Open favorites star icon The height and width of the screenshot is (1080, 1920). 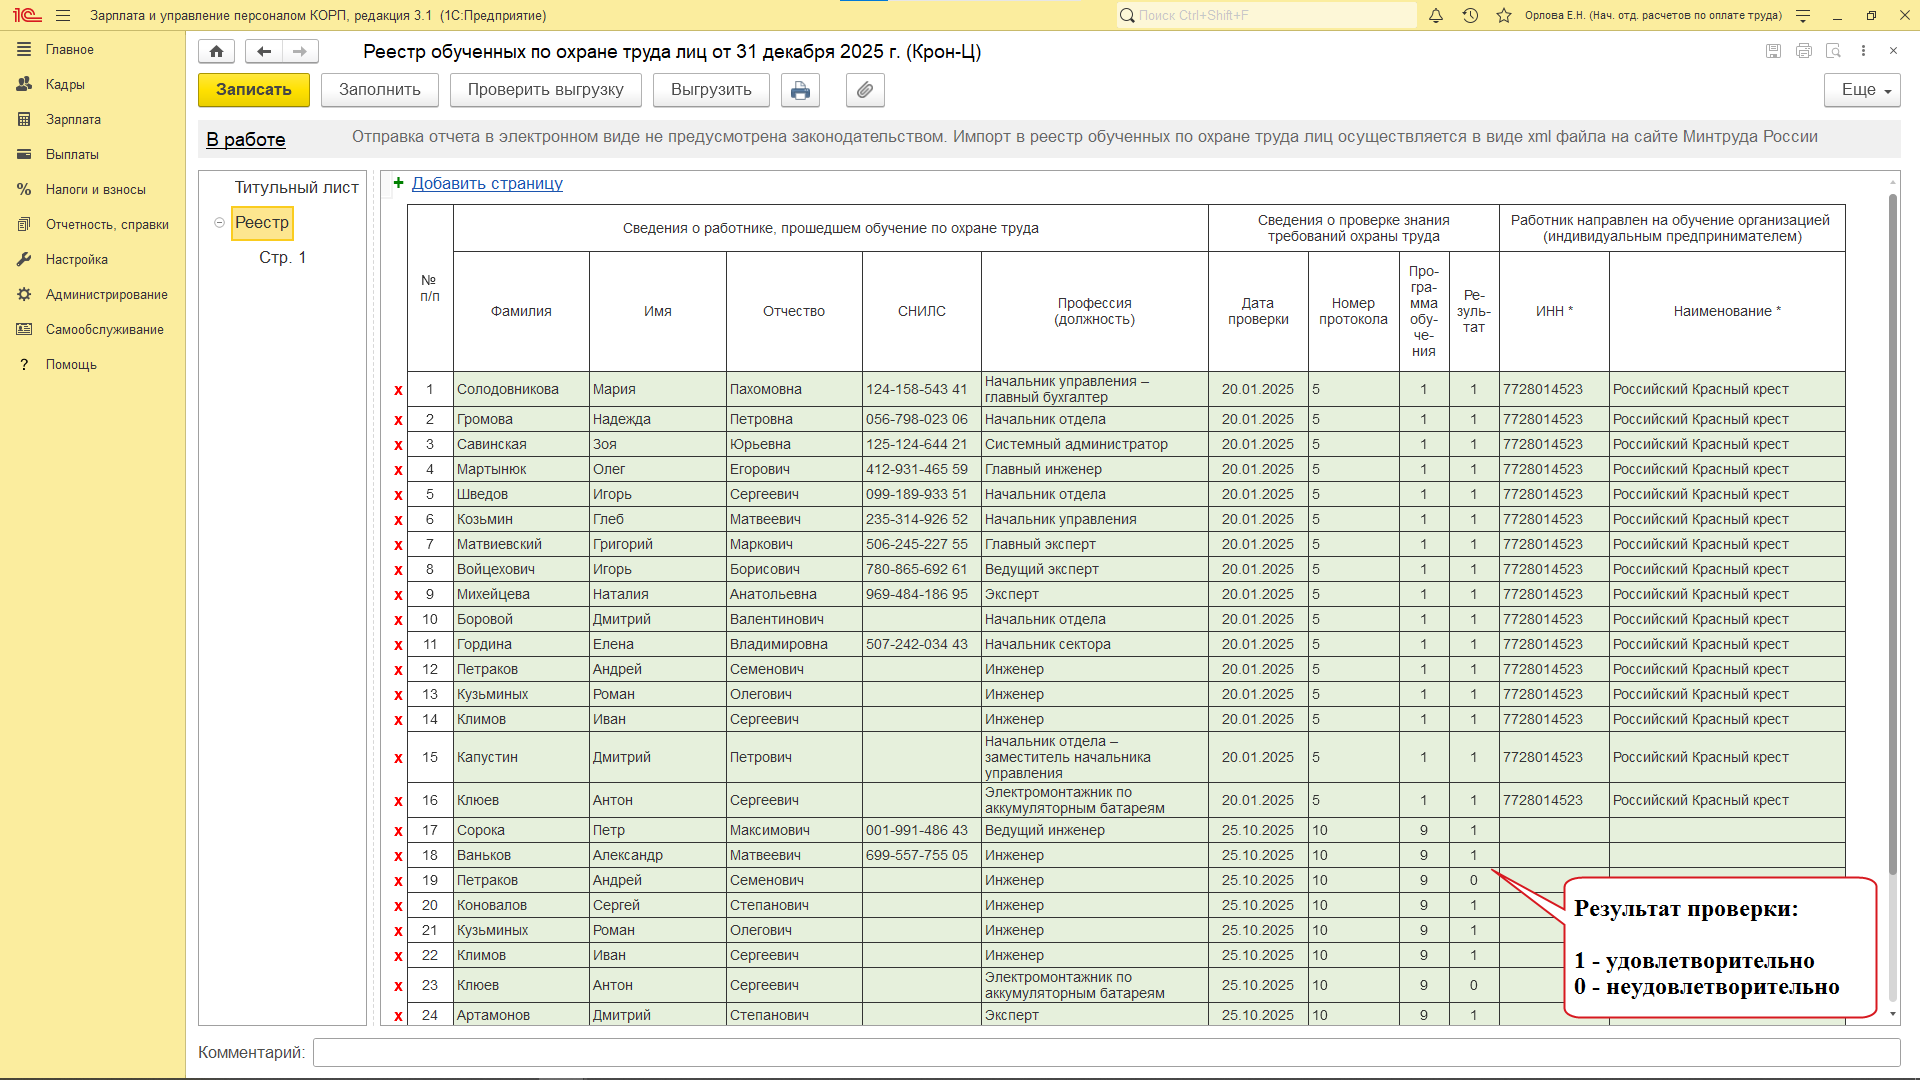1503,15
